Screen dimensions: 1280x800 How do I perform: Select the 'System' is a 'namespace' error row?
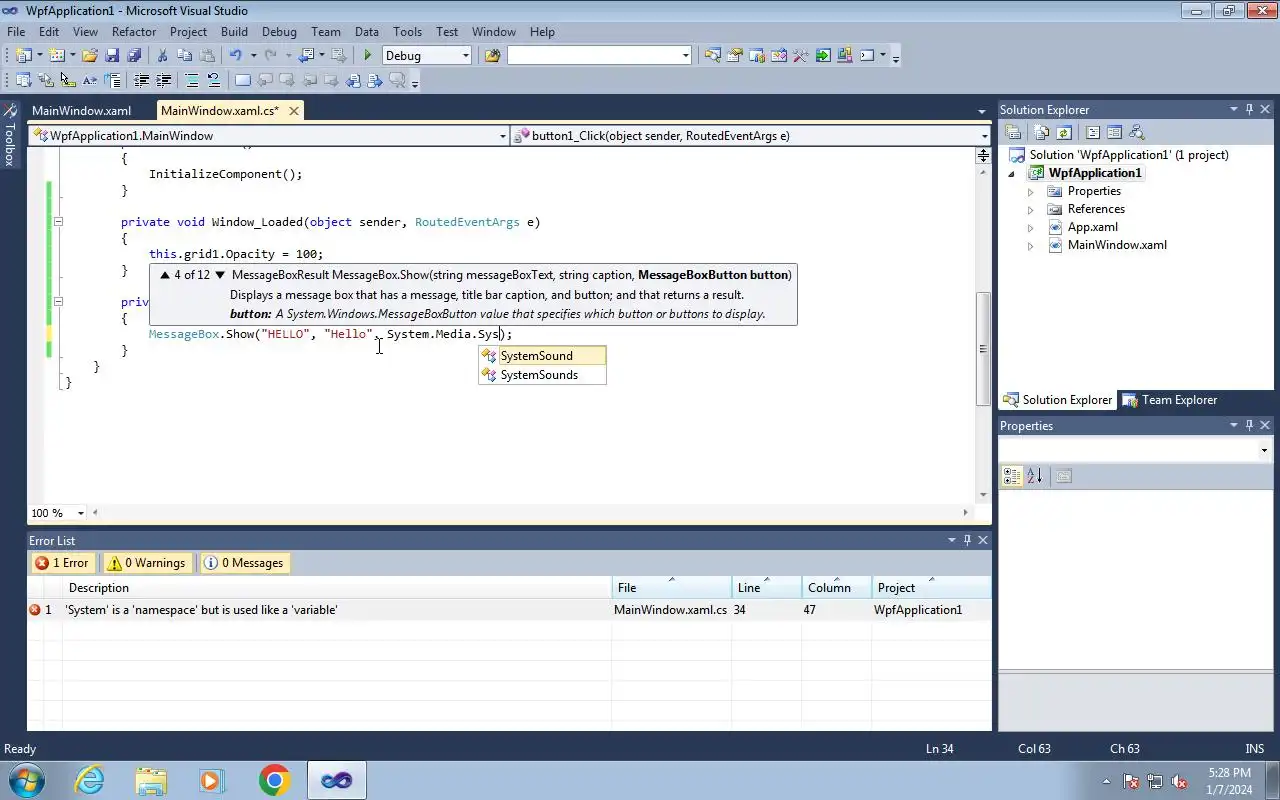click(509, 610)
